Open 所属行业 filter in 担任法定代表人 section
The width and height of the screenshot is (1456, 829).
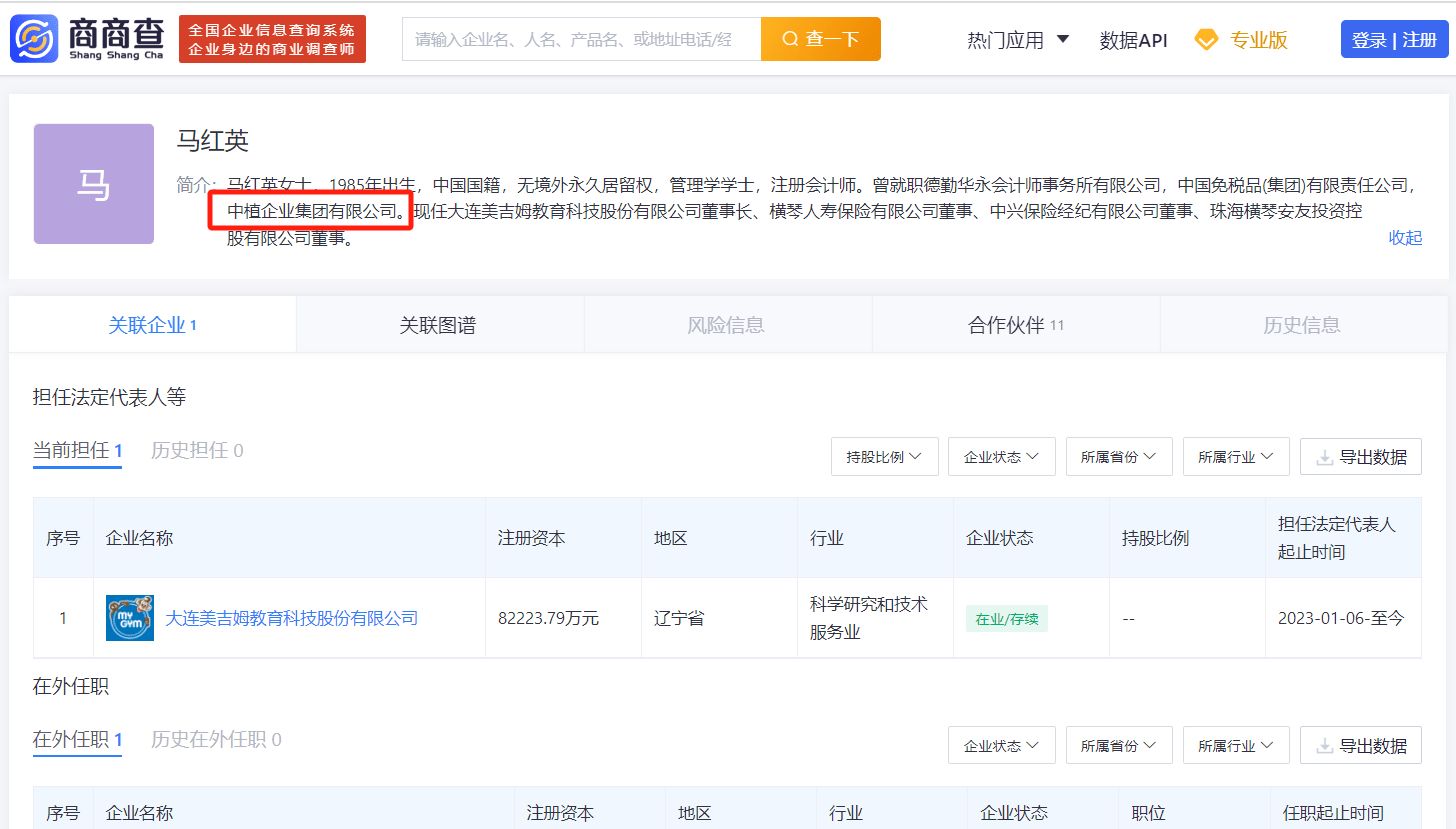click(1236, 457)
